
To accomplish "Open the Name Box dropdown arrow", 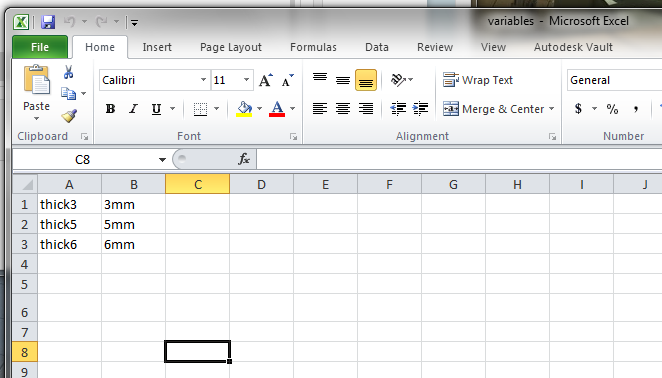I will [162, 160].
